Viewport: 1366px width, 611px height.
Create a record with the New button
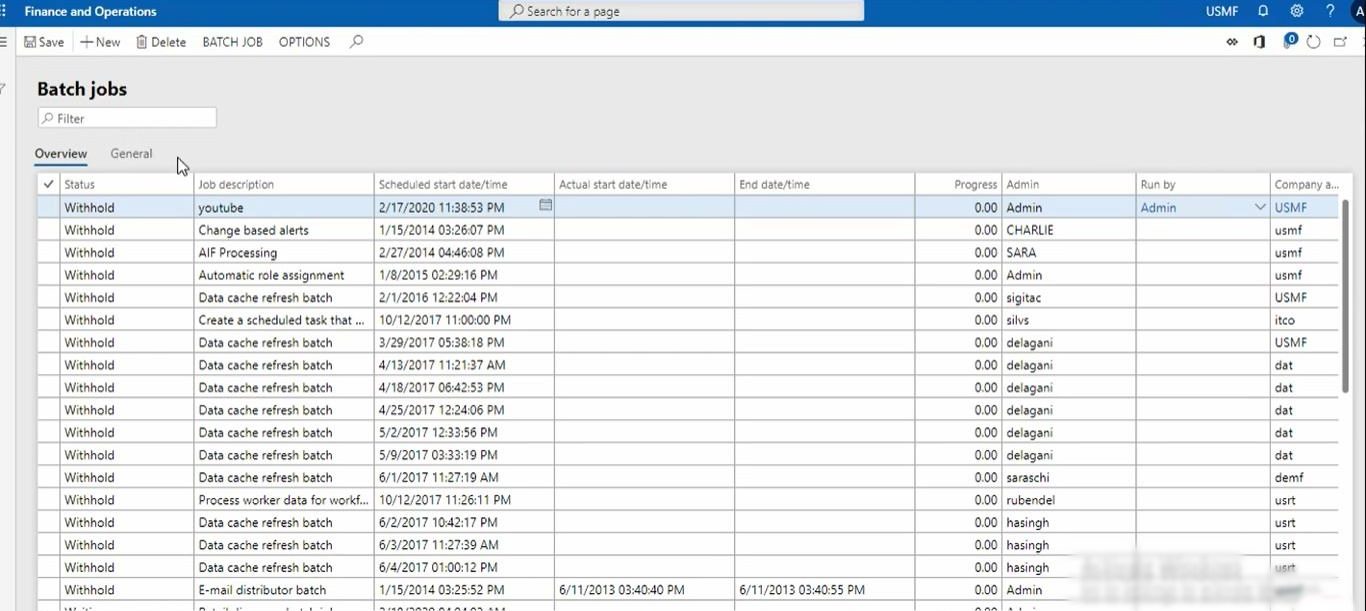pos(99,42)
